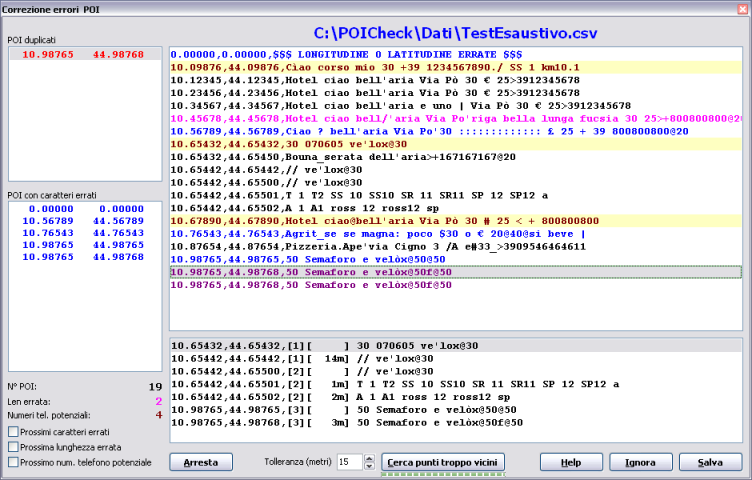Screen dimensions: 752x480
Task: Click 'Cerca punti troppo vicini' button
Action: point(444,462)
